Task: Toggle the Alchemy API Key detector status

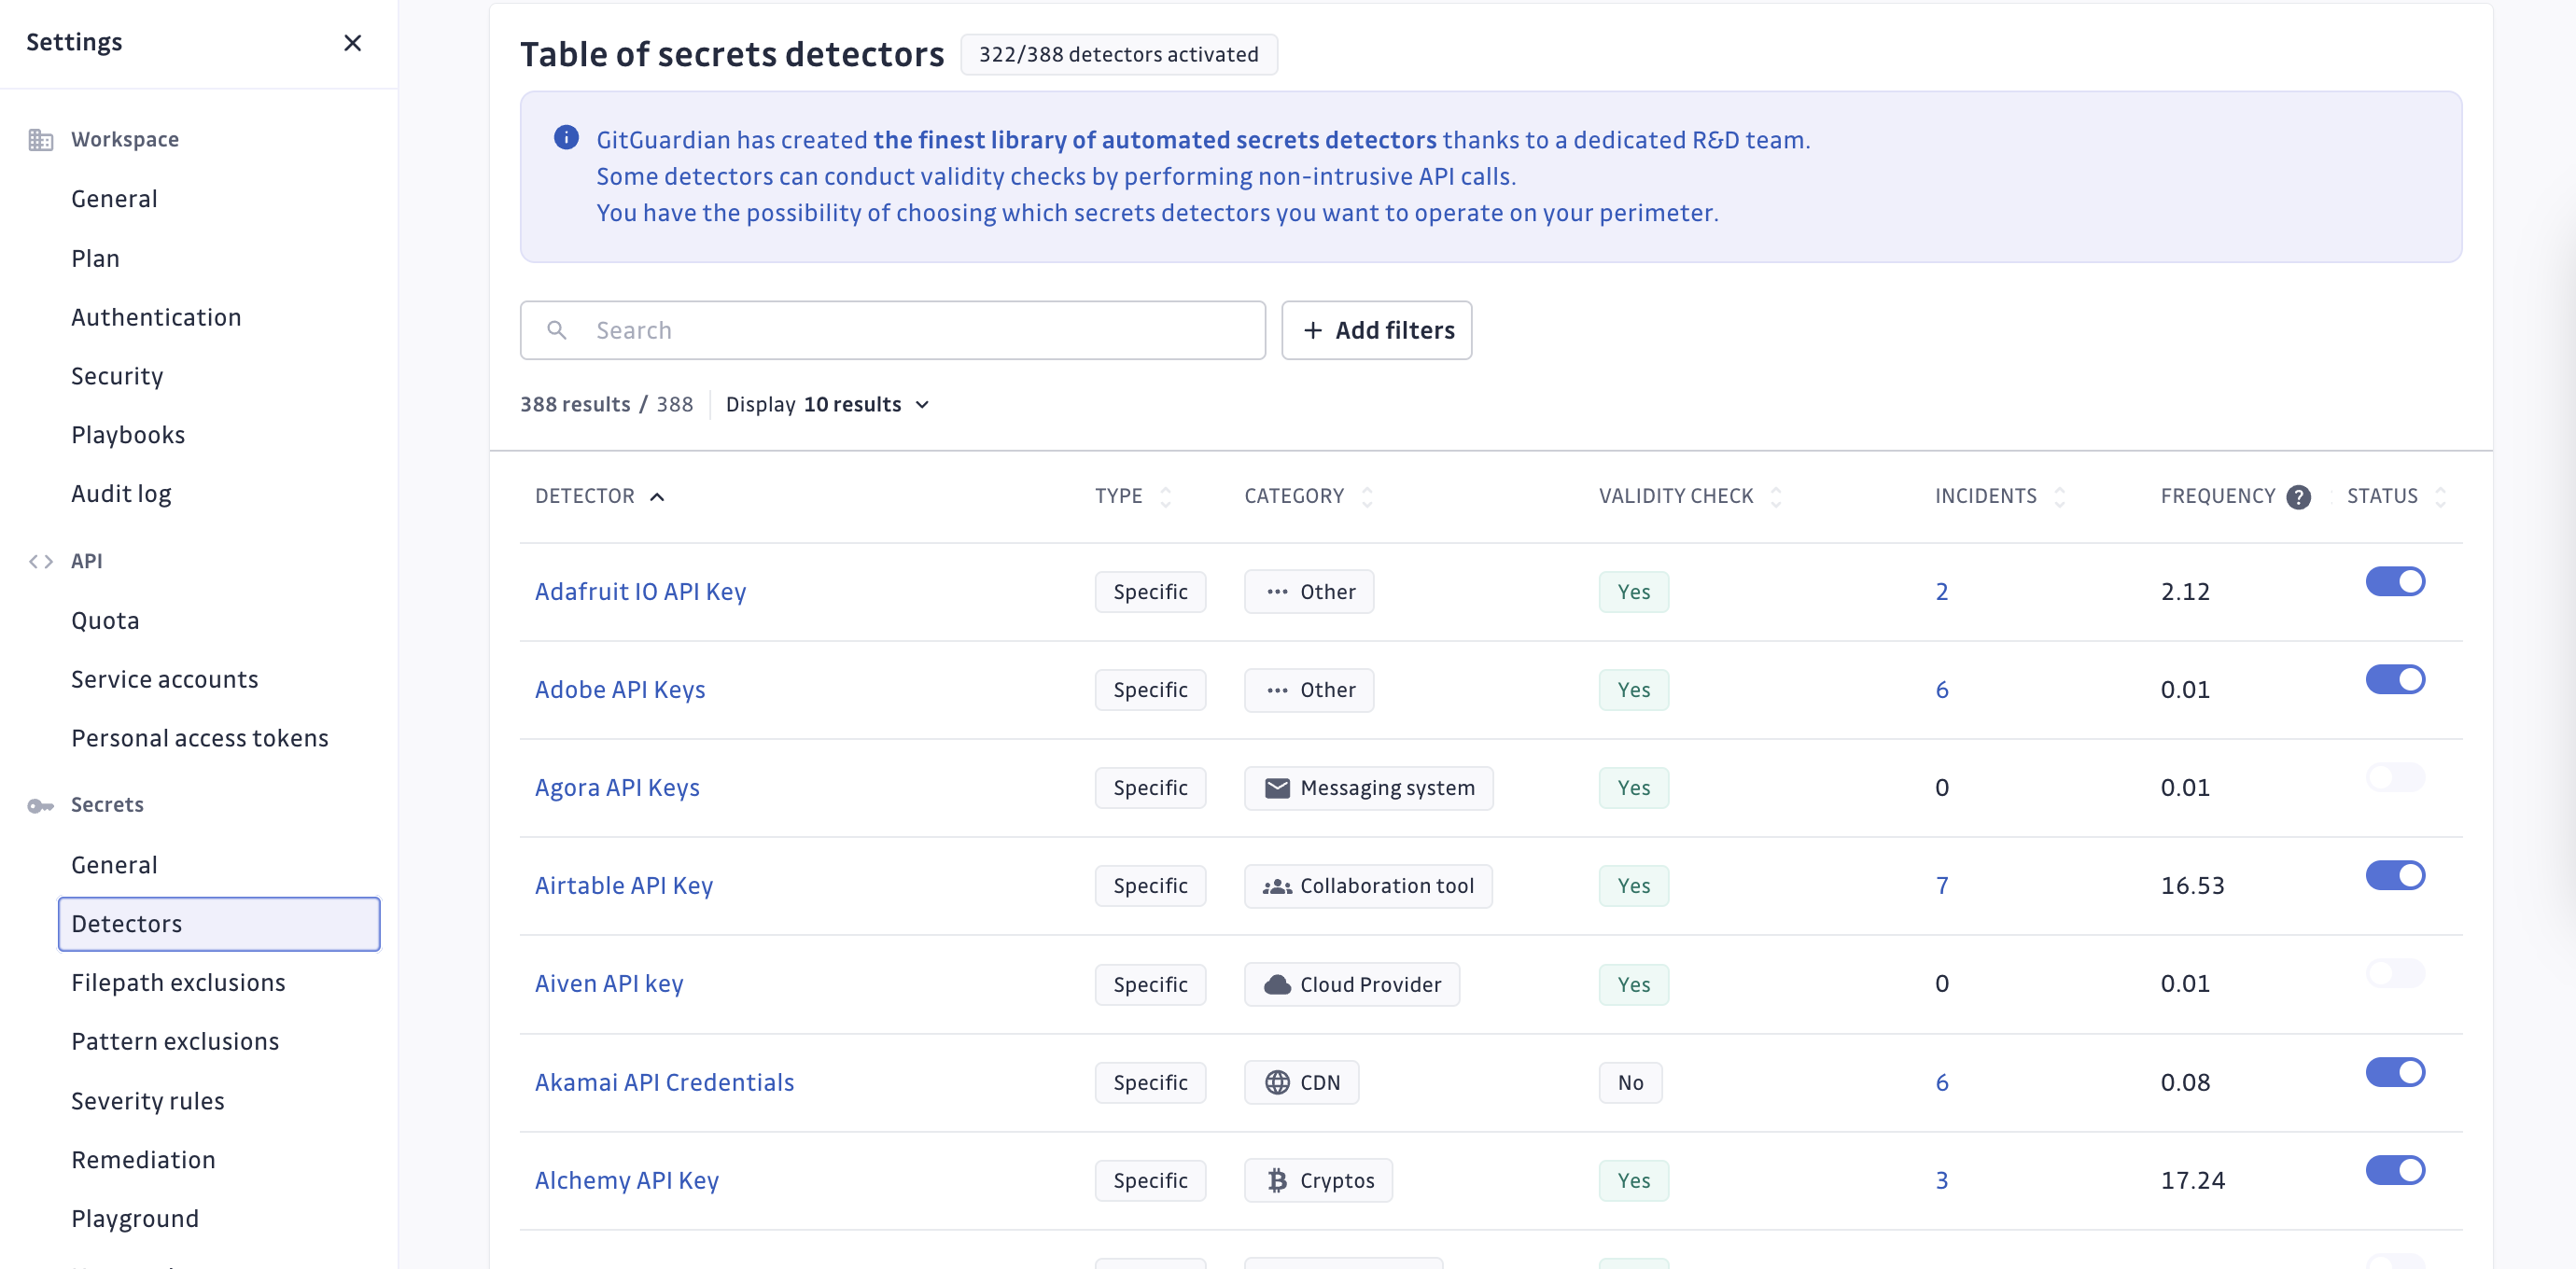Action: coord(2394,1171)
